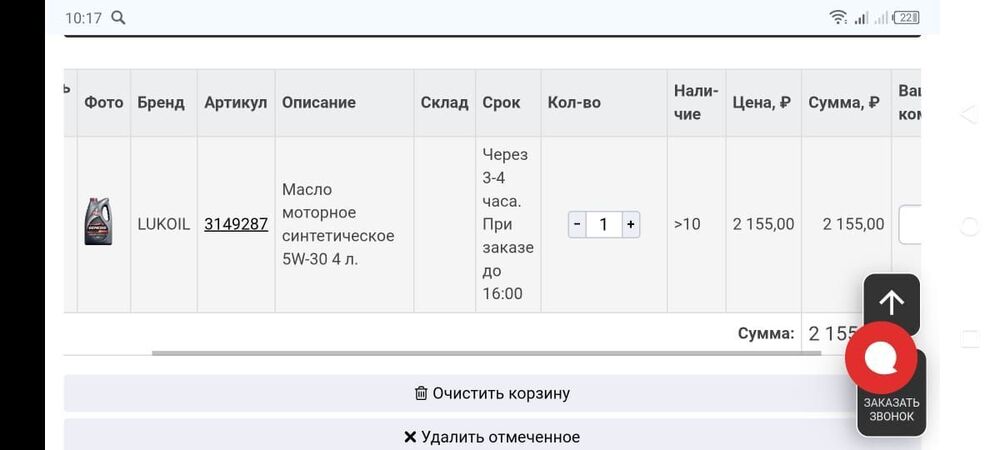Tap the Android recent apps square

[x=969, y=338]
